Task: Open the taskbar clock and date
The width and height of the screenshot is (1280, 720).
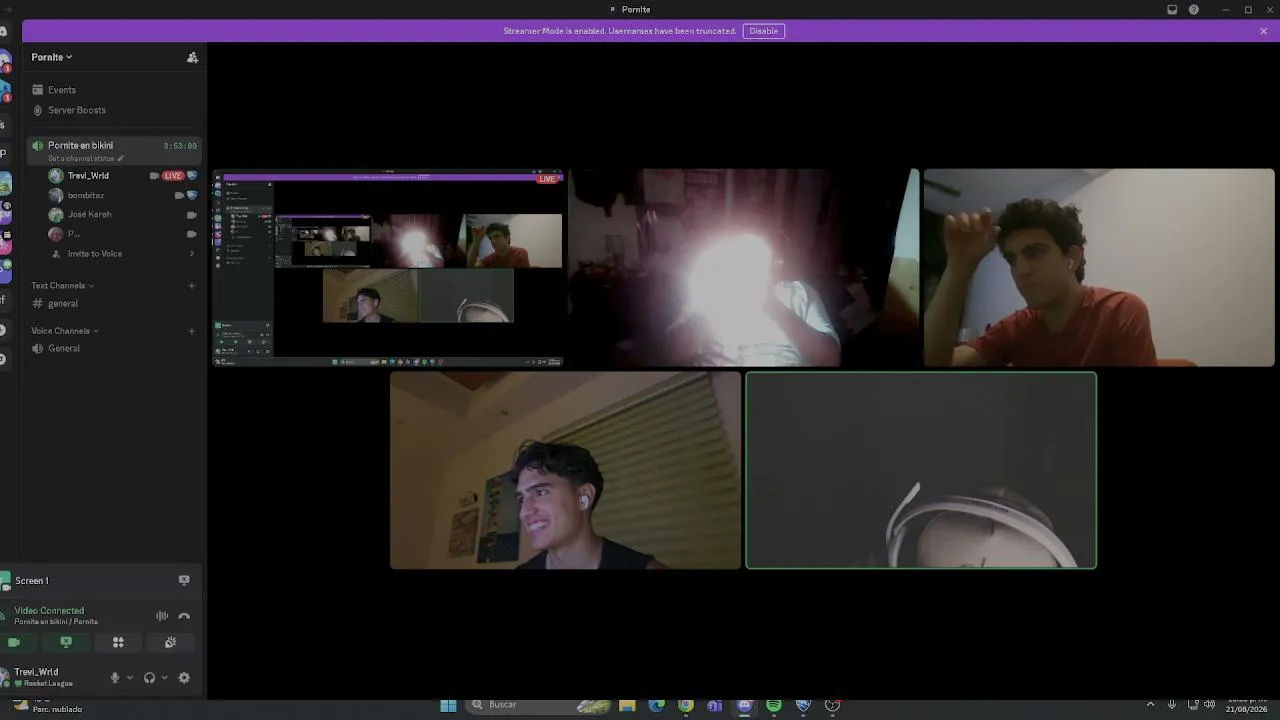Action: pos(1246,705)
